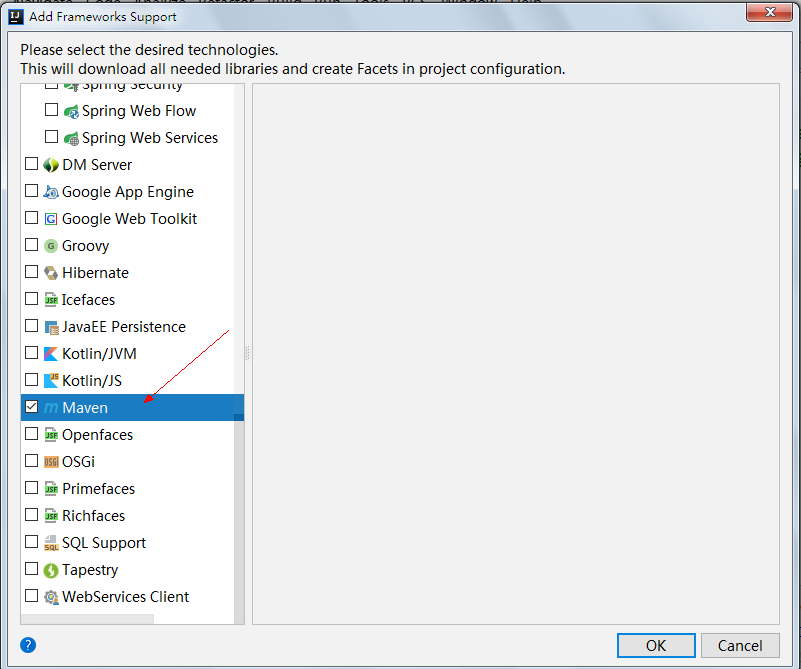The image size is (801, 669).
Task: Select the Google App Engine label
Action: 128,192
